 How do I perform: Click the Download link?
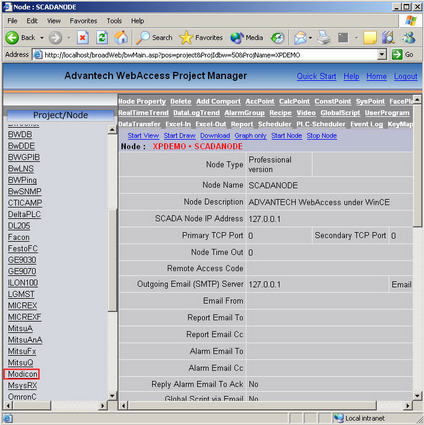(x=215, y=136)
